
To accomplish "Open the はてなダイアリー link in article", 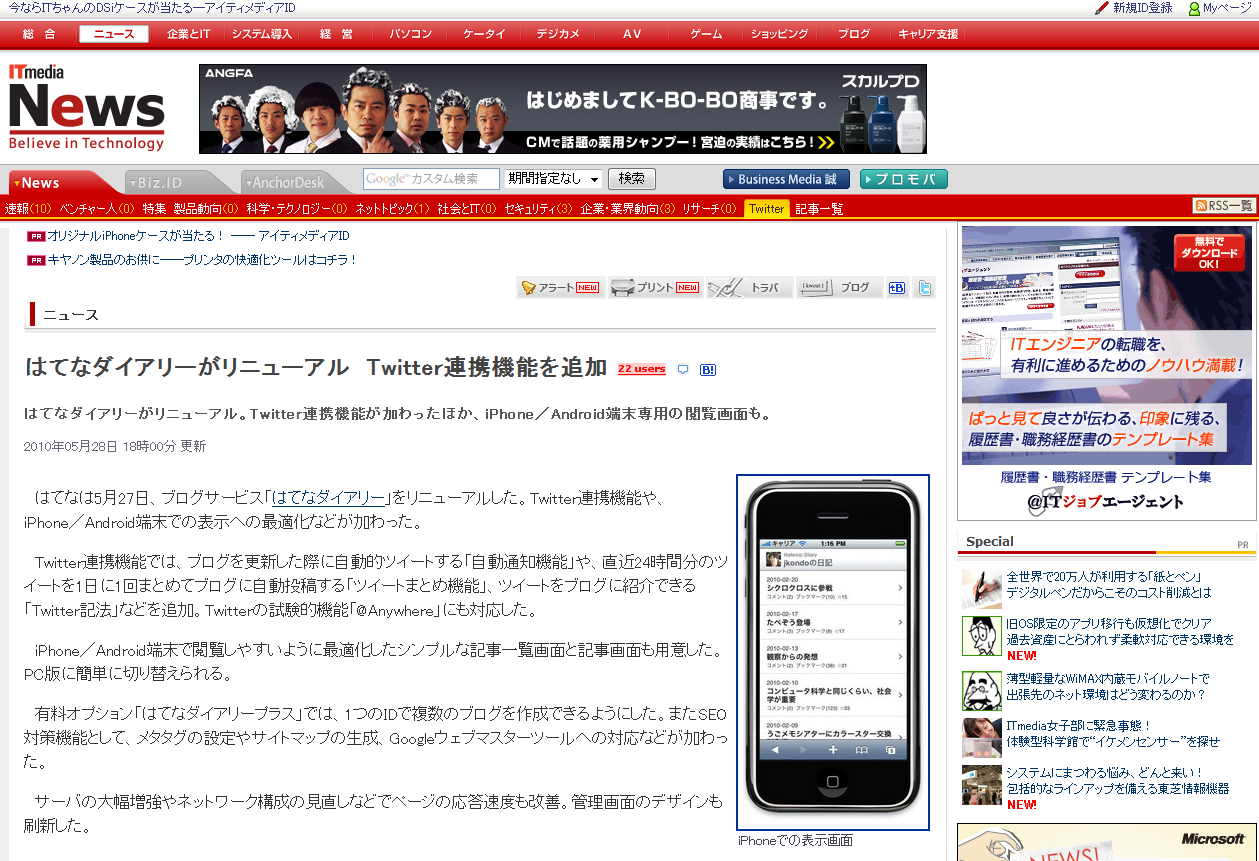I will tap(329, 498).
